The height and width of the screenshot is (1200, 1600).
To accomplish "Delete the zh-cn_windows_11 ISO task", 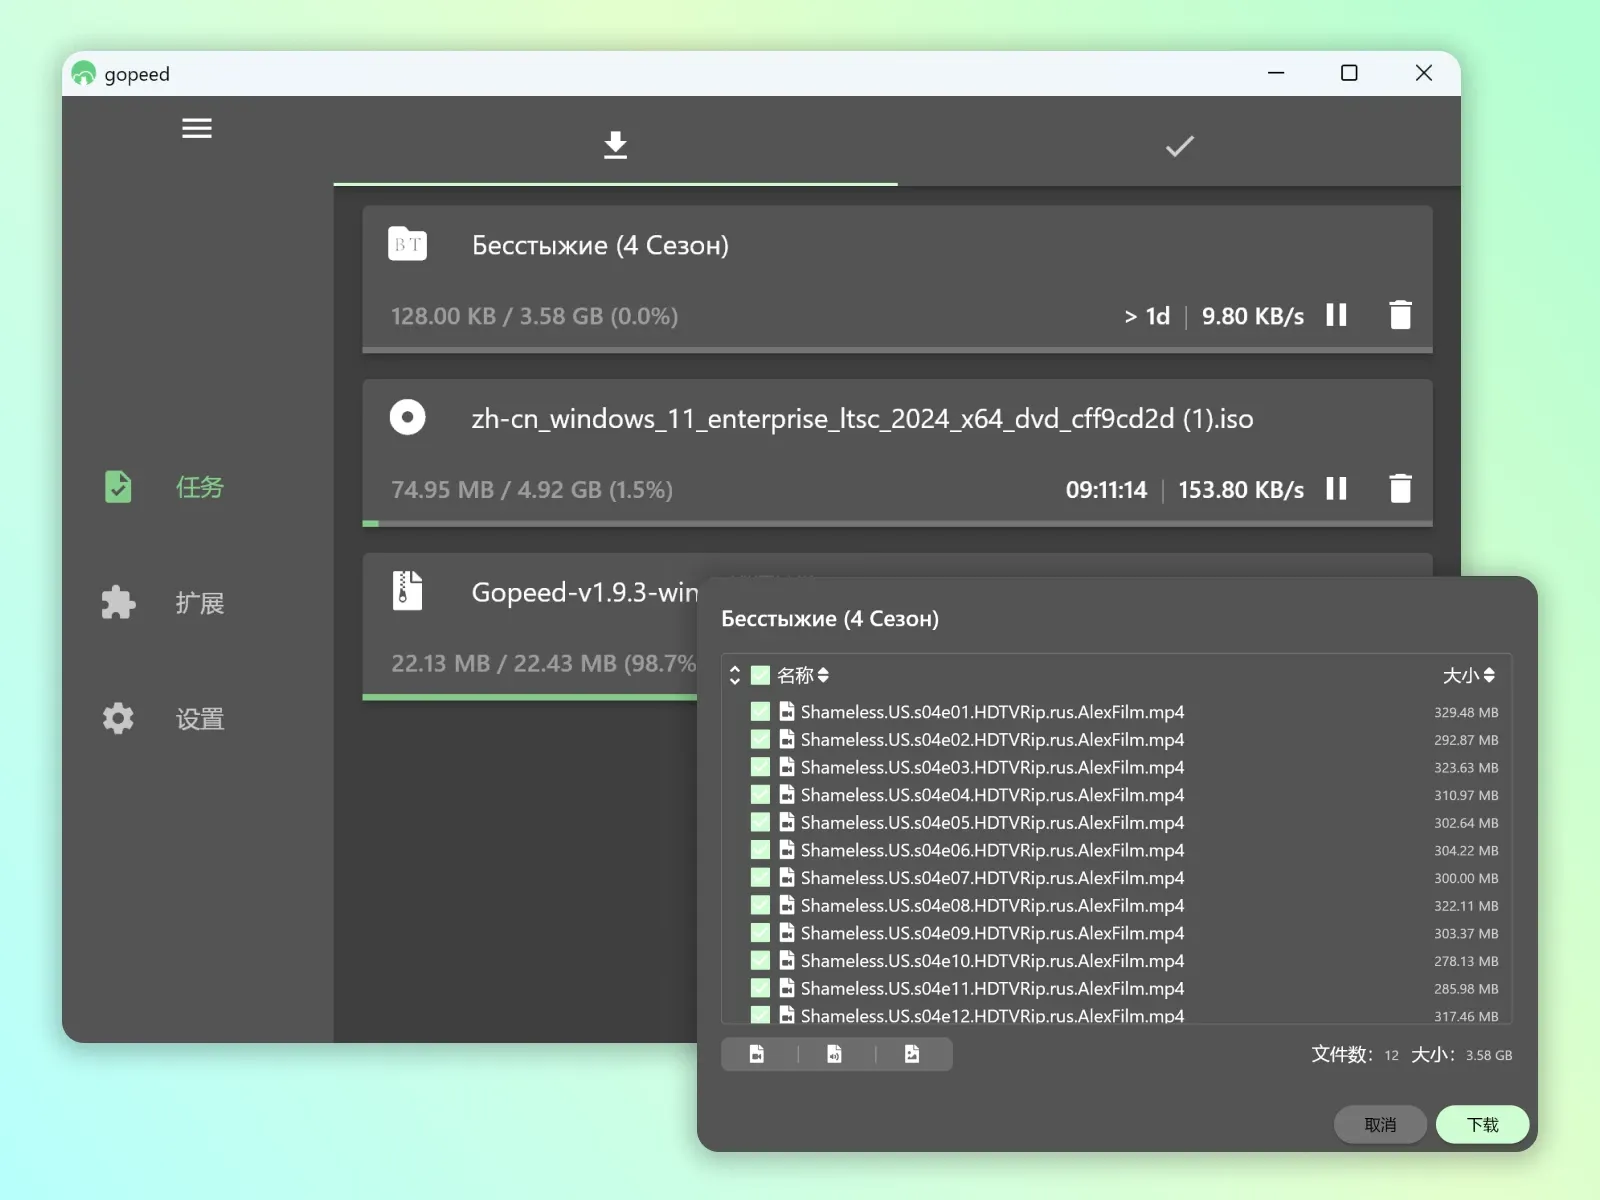I will (1400, 488).
